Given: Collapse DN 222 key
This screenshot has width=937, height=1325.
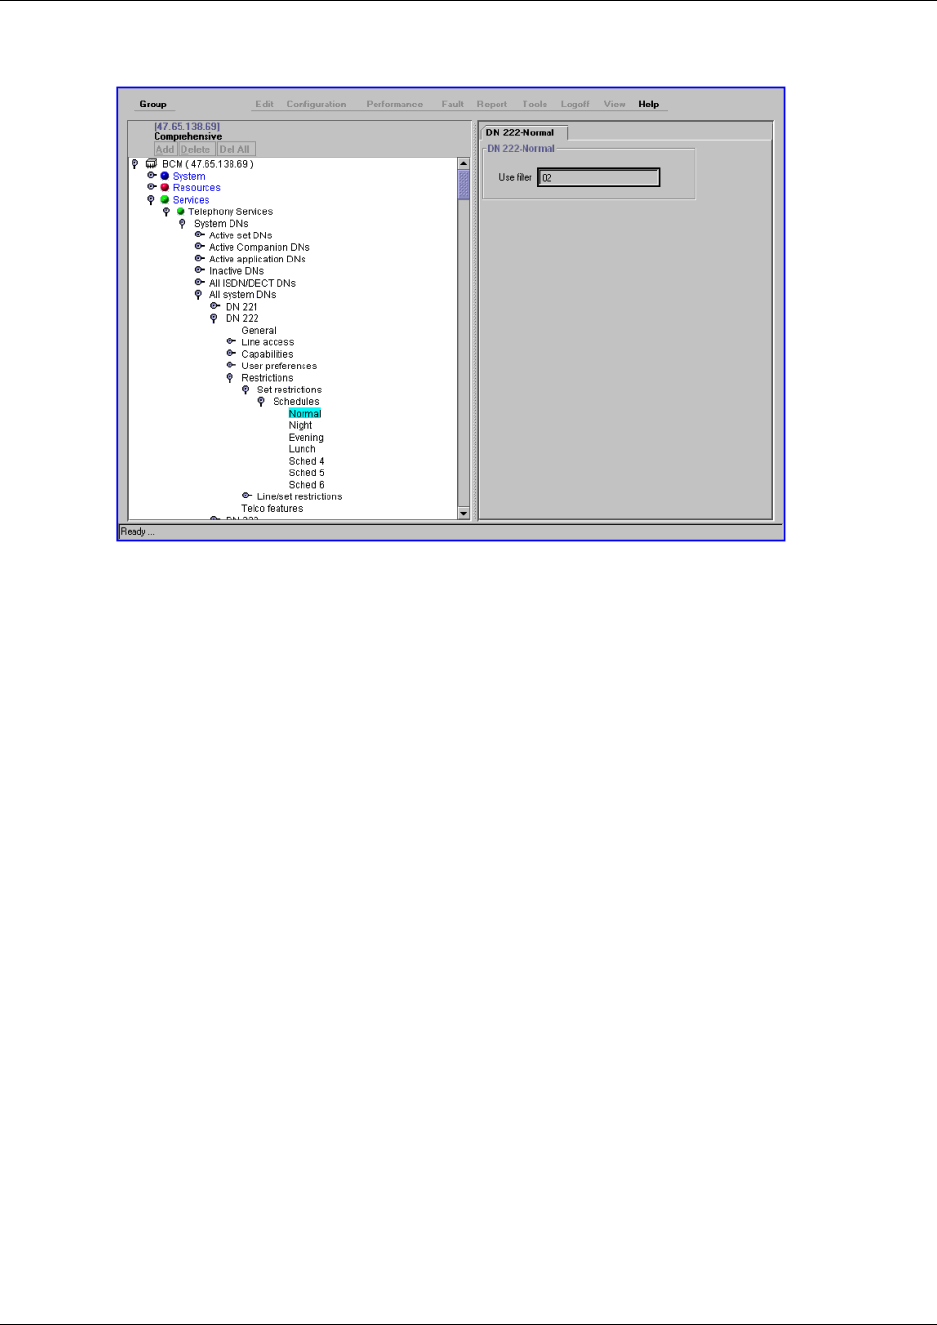Looking at the screenshot, I should coord(214,319).
